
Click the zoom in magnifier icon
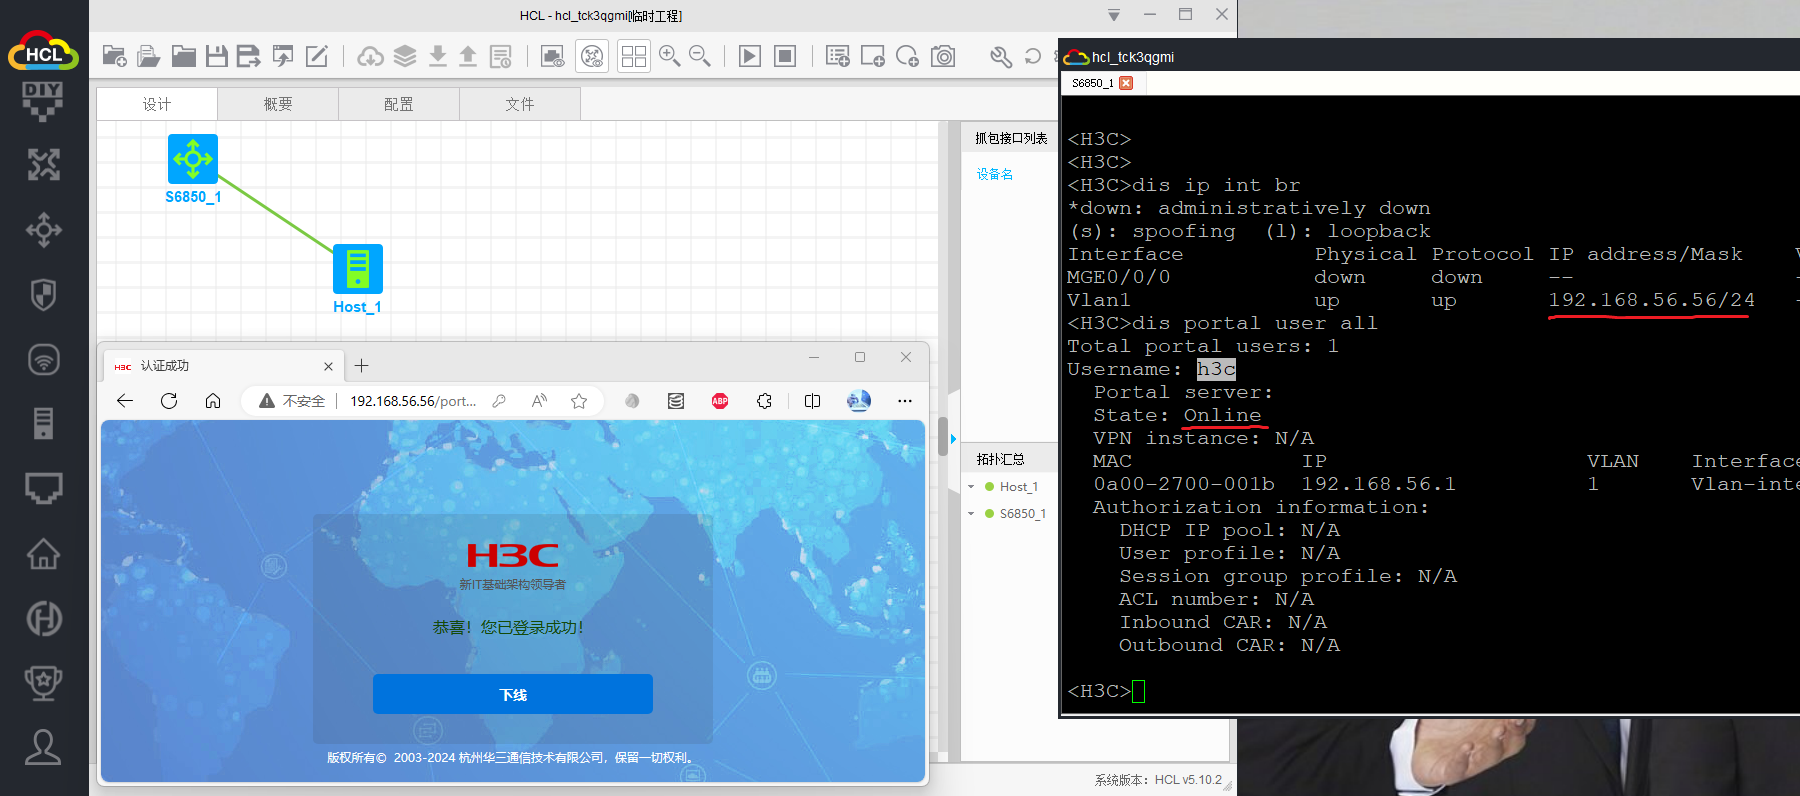669,56
